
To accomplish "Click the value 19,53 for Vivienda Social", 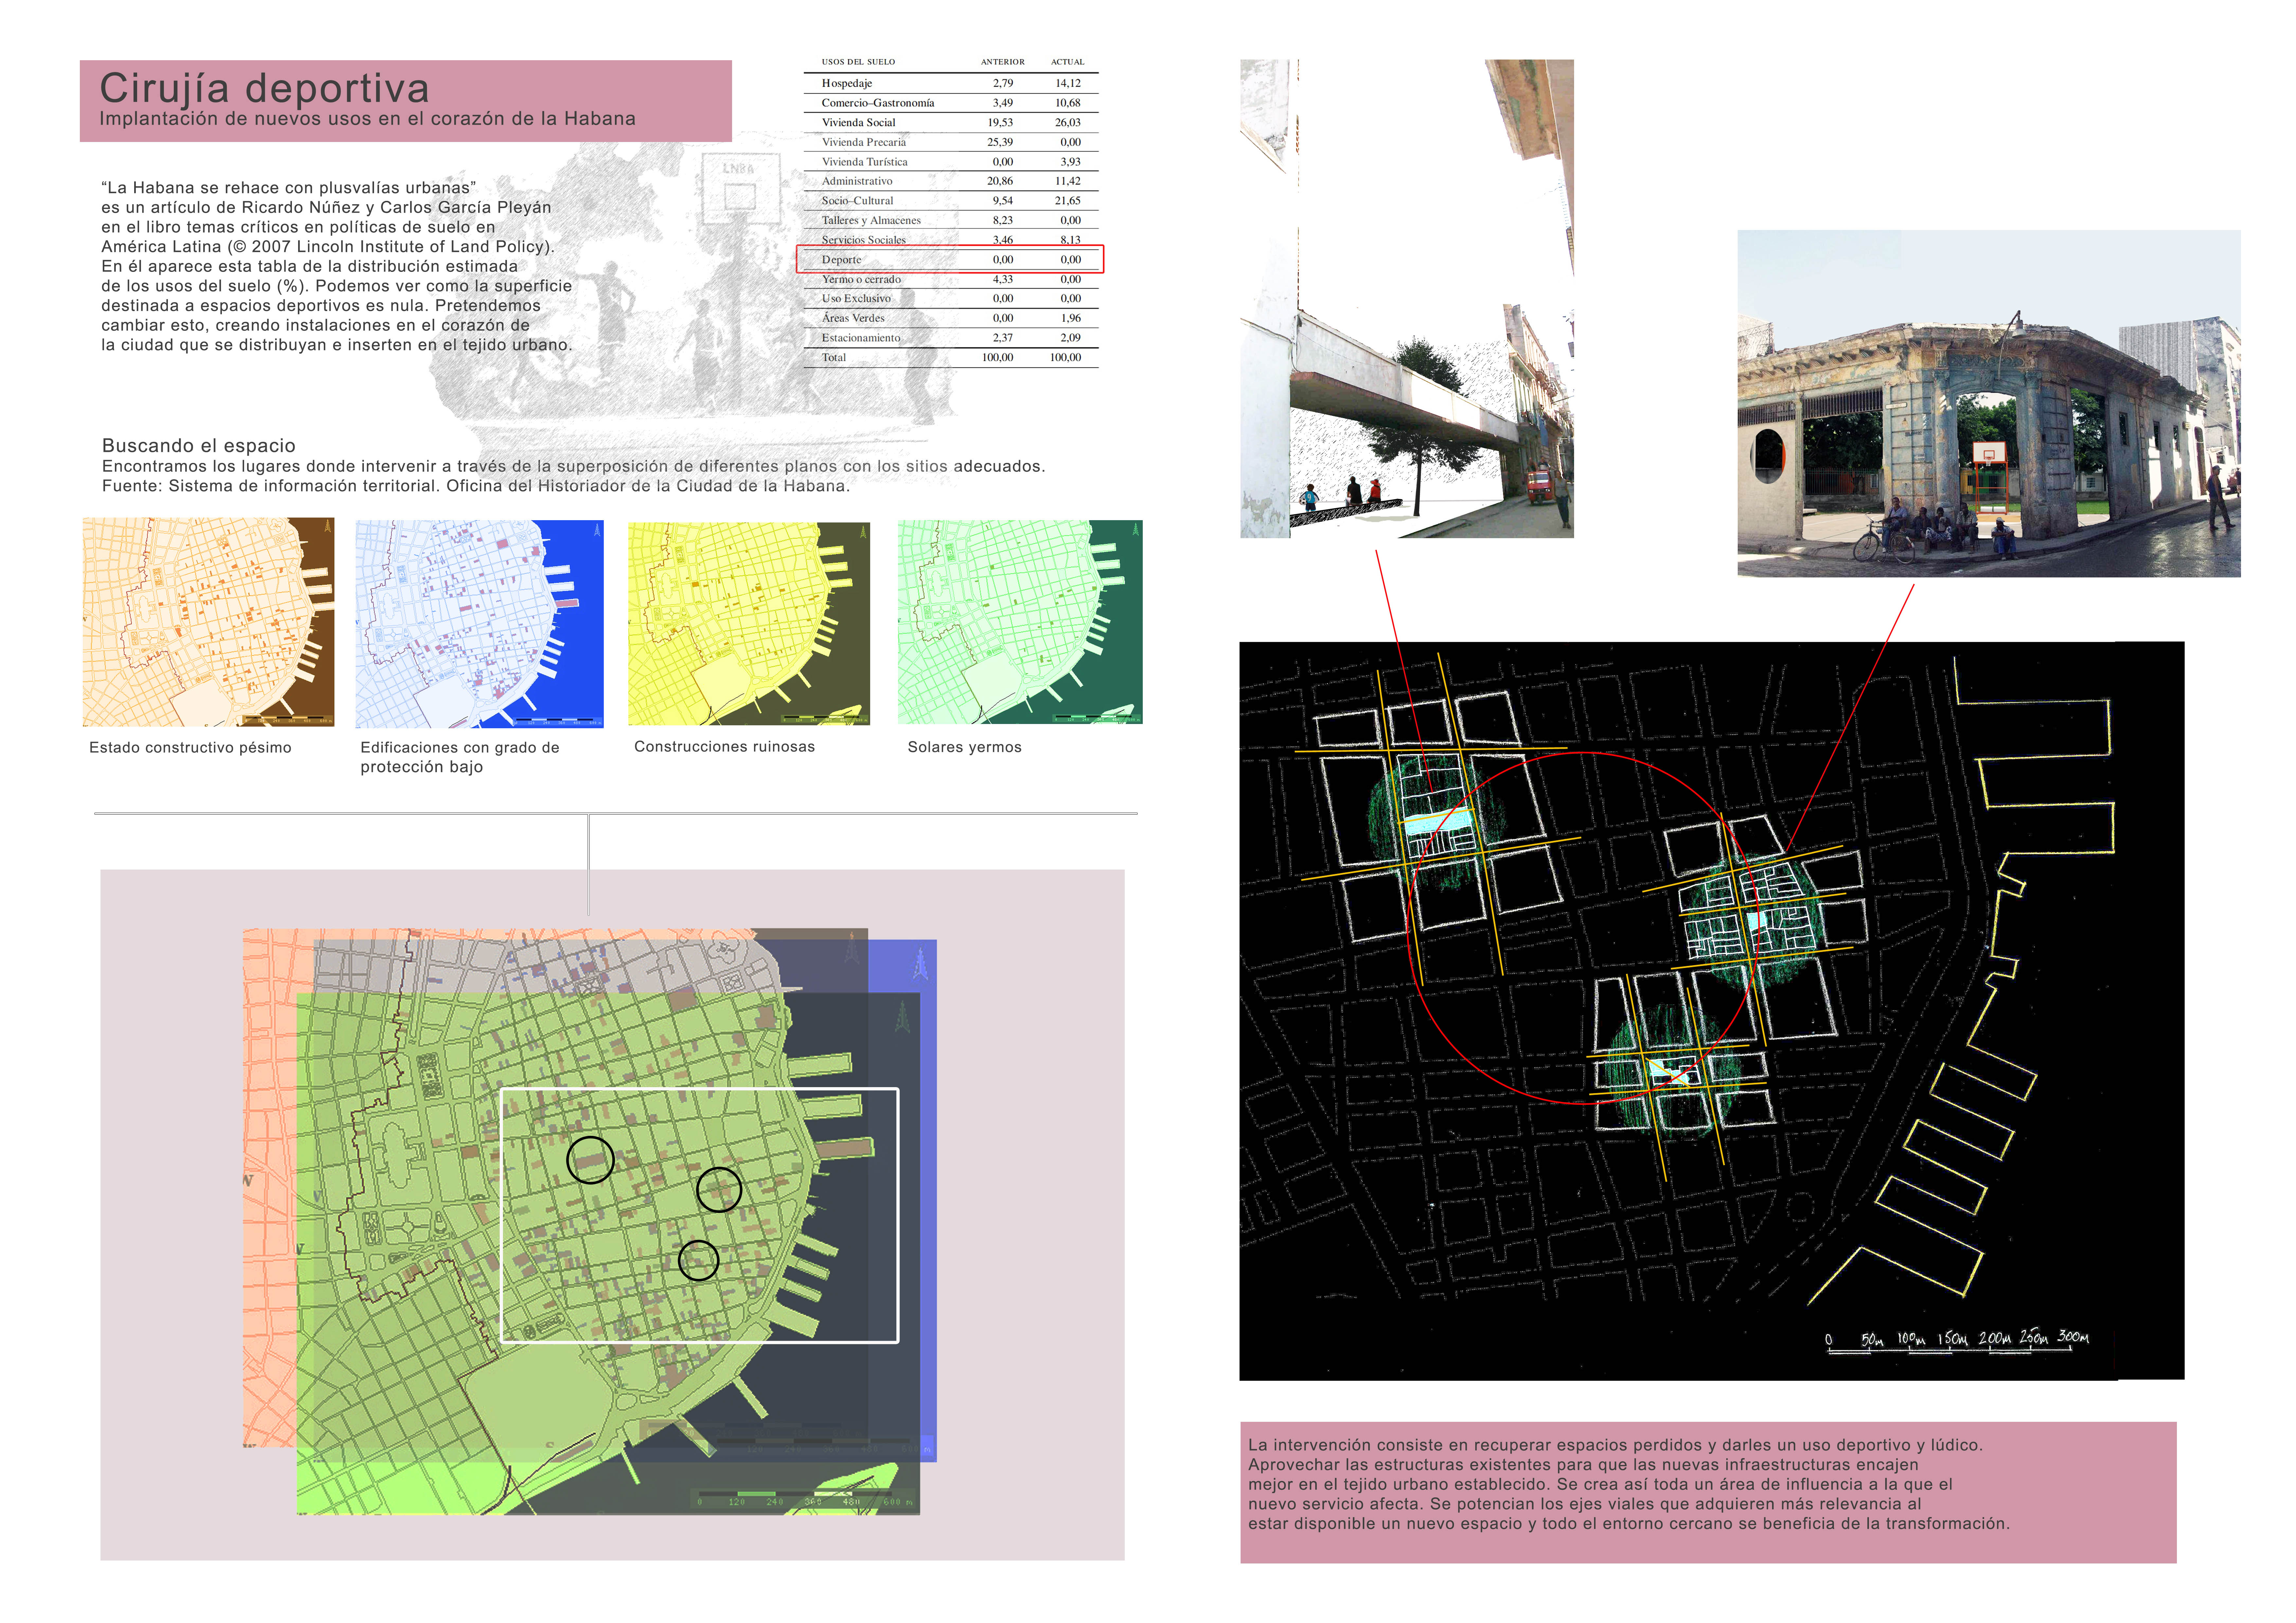I will tap(1000, 123).
